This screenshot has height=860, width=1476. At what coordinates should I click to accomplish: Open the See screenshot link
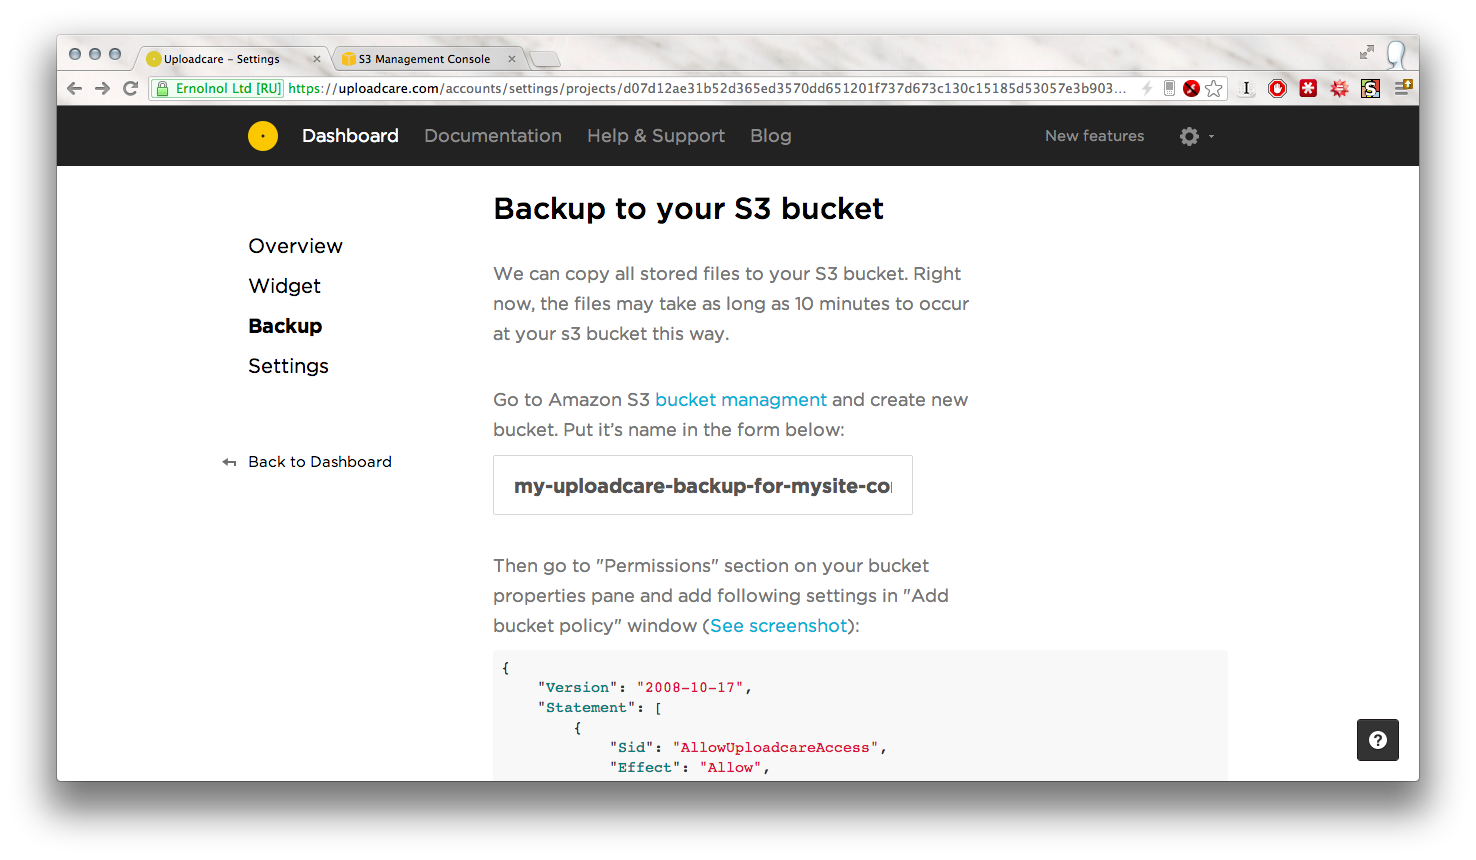click(x=779, y=626)
